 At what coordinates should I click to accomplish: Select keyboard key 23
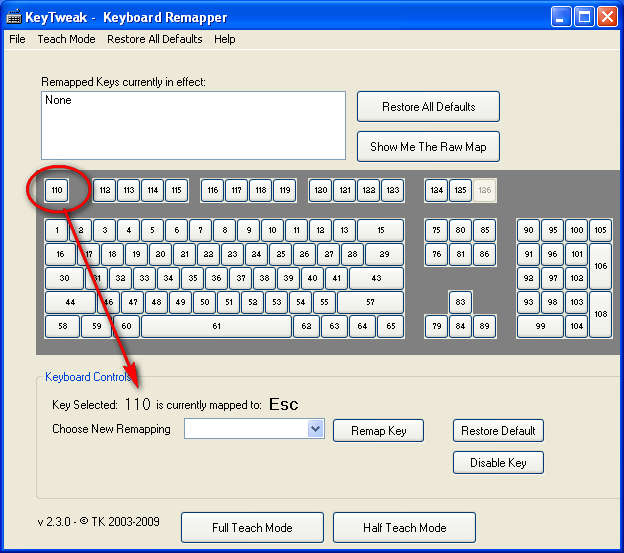coord(232,254)
